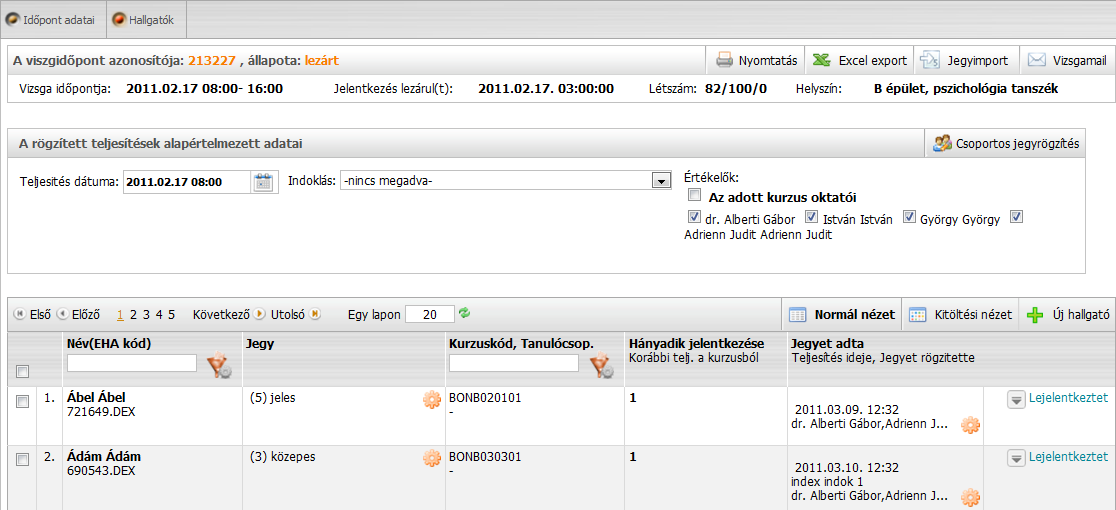The image size is (1116, 510).
Task: Open page 3 of the list
Action: pos(146,314)
